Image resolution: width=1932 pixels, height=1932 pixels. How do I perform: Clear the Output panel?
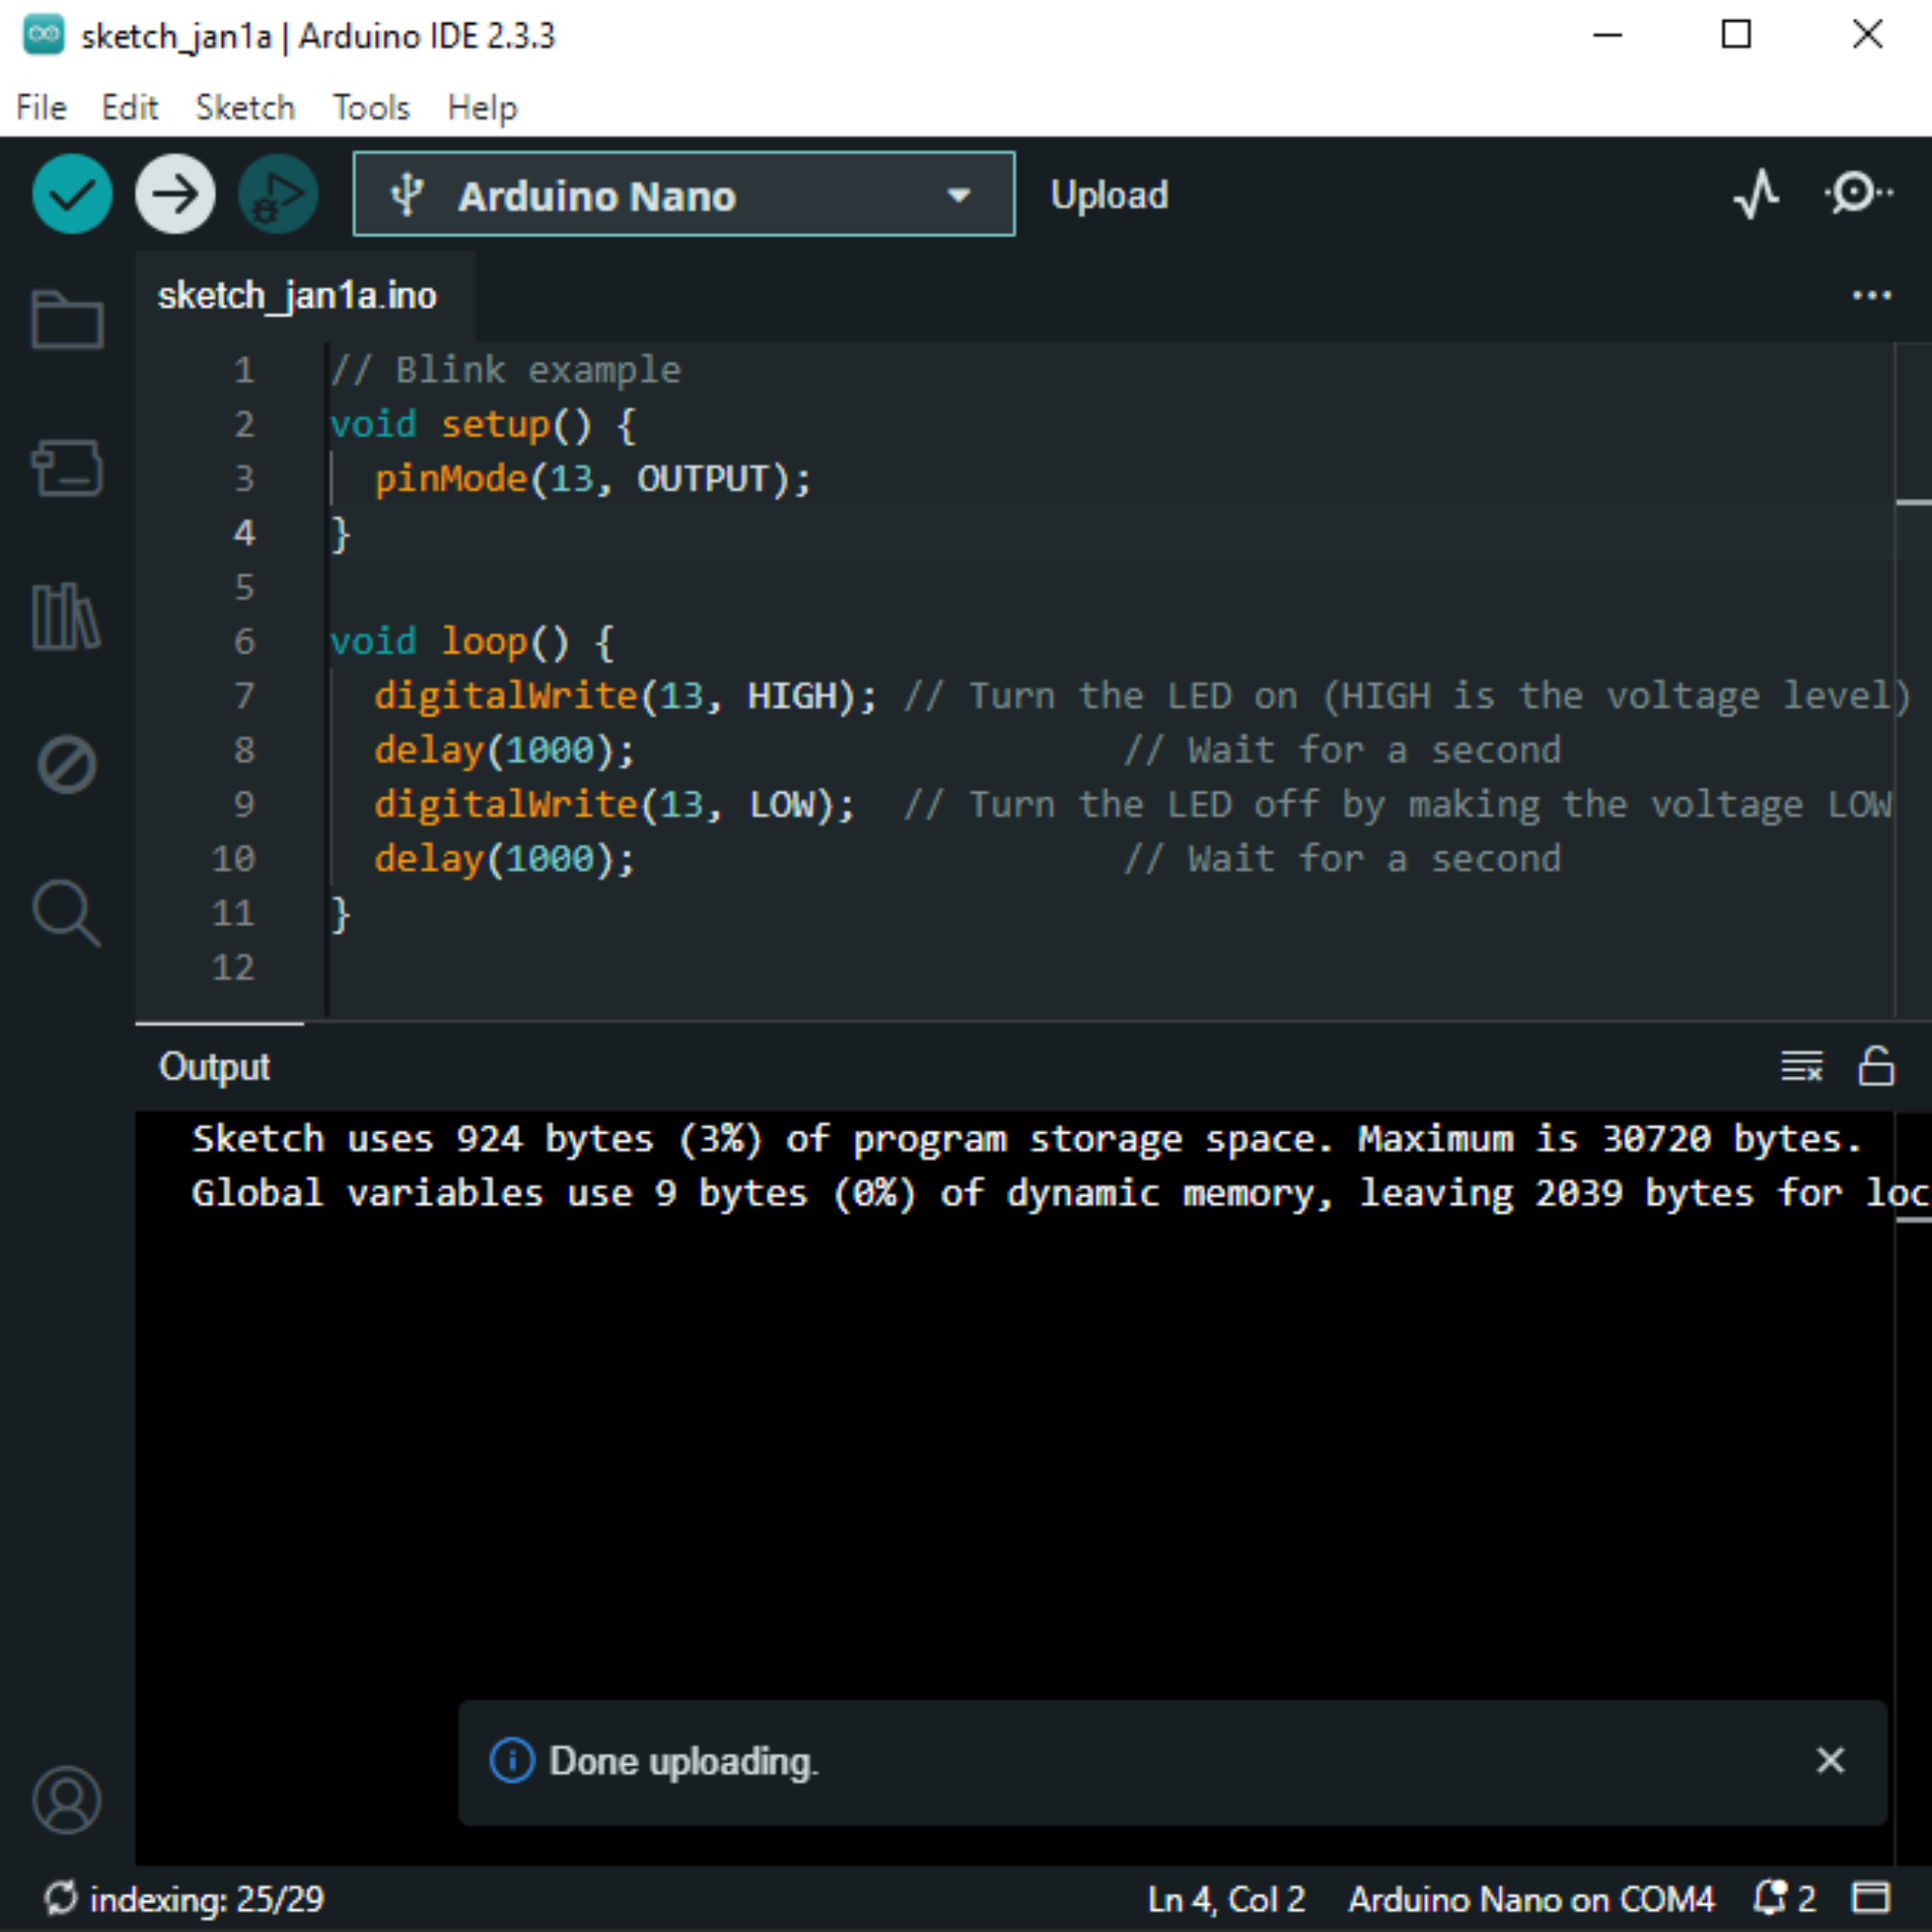tap(1802, 1067)
